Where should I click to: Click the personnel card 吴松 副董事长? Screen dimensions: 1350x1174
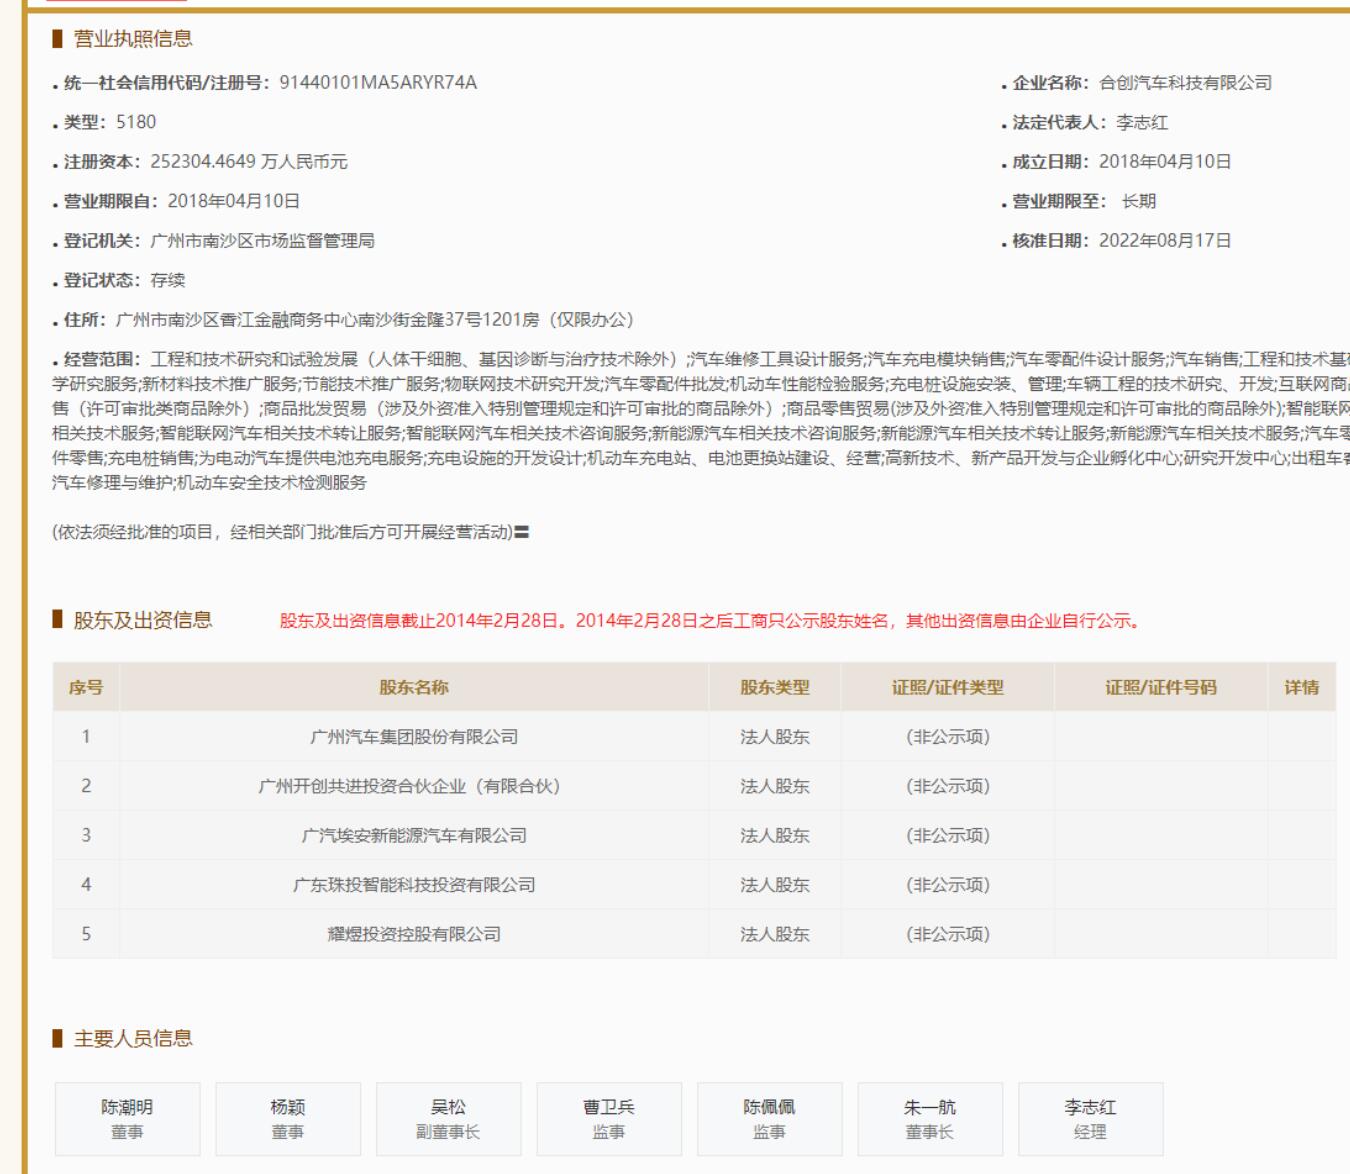pyautogui.click(x=448, y=1119)
